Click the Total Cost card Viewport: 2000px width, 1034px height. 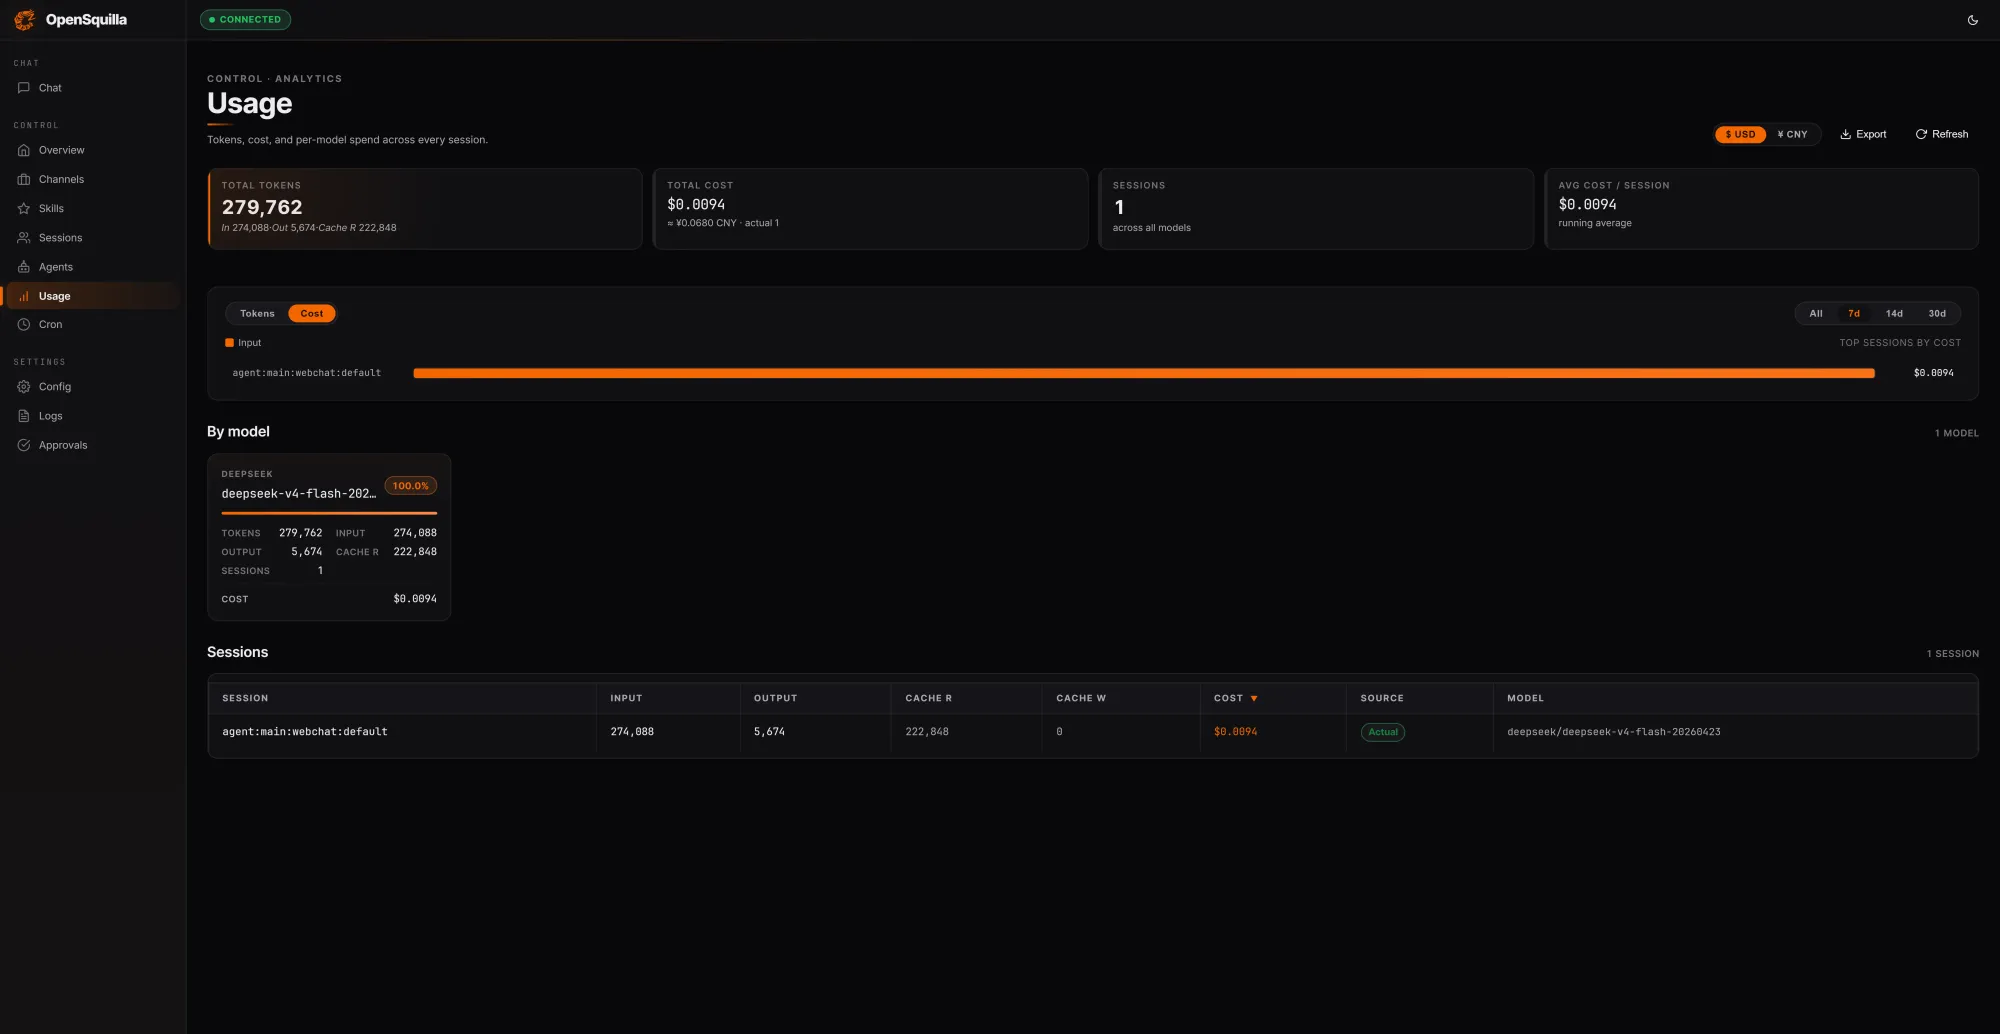[x=870, y=208]
